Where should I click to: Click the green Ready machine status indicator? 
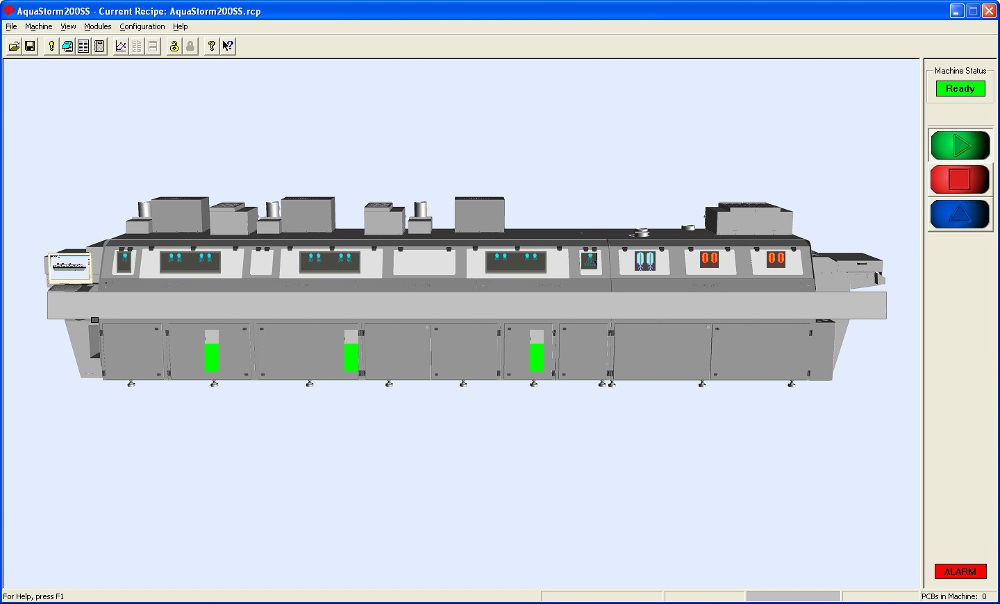point(960,89)
